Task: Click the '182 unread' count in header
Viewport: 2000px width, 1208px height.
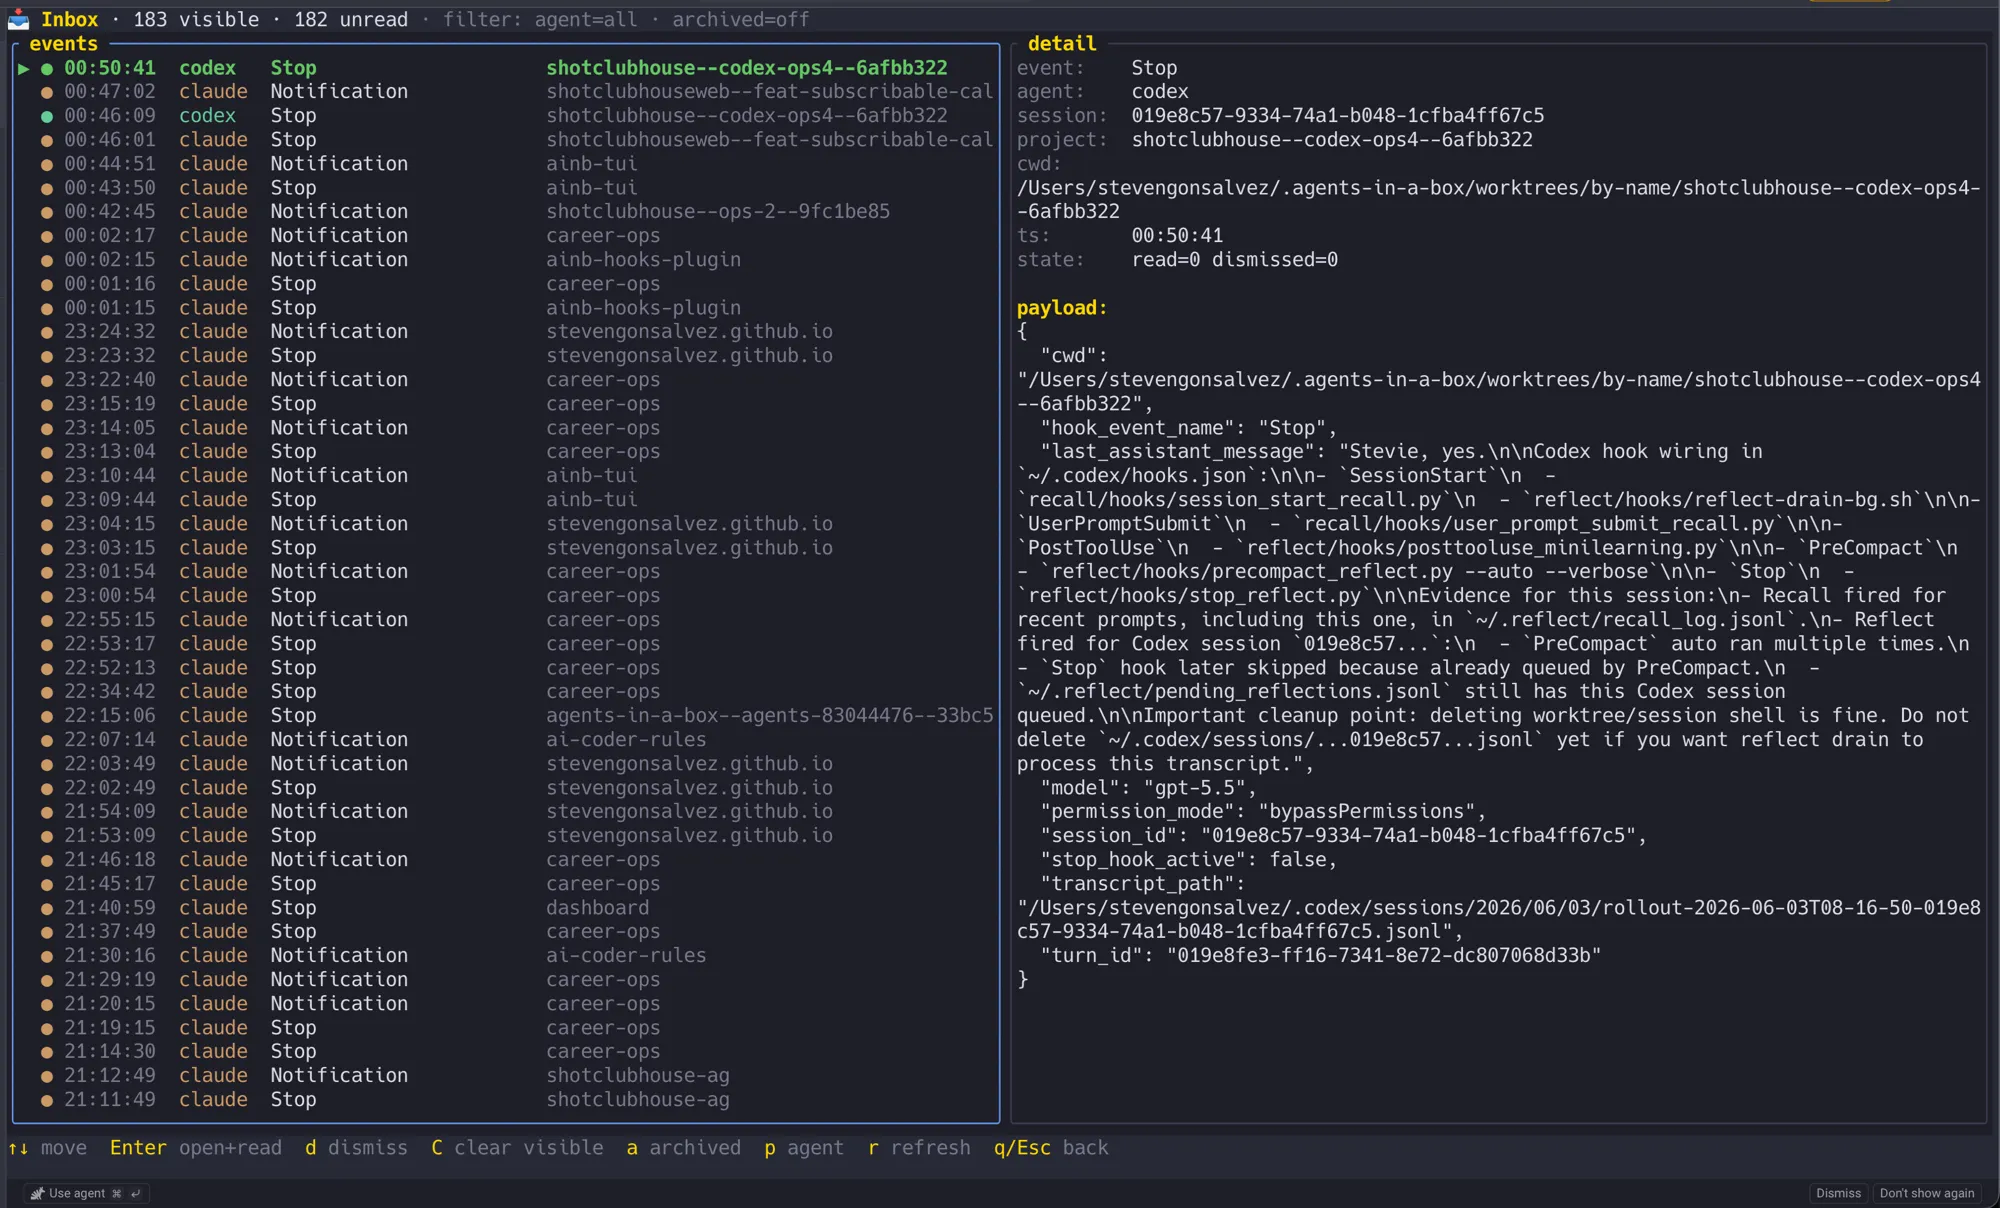Action: click(351, 20)
